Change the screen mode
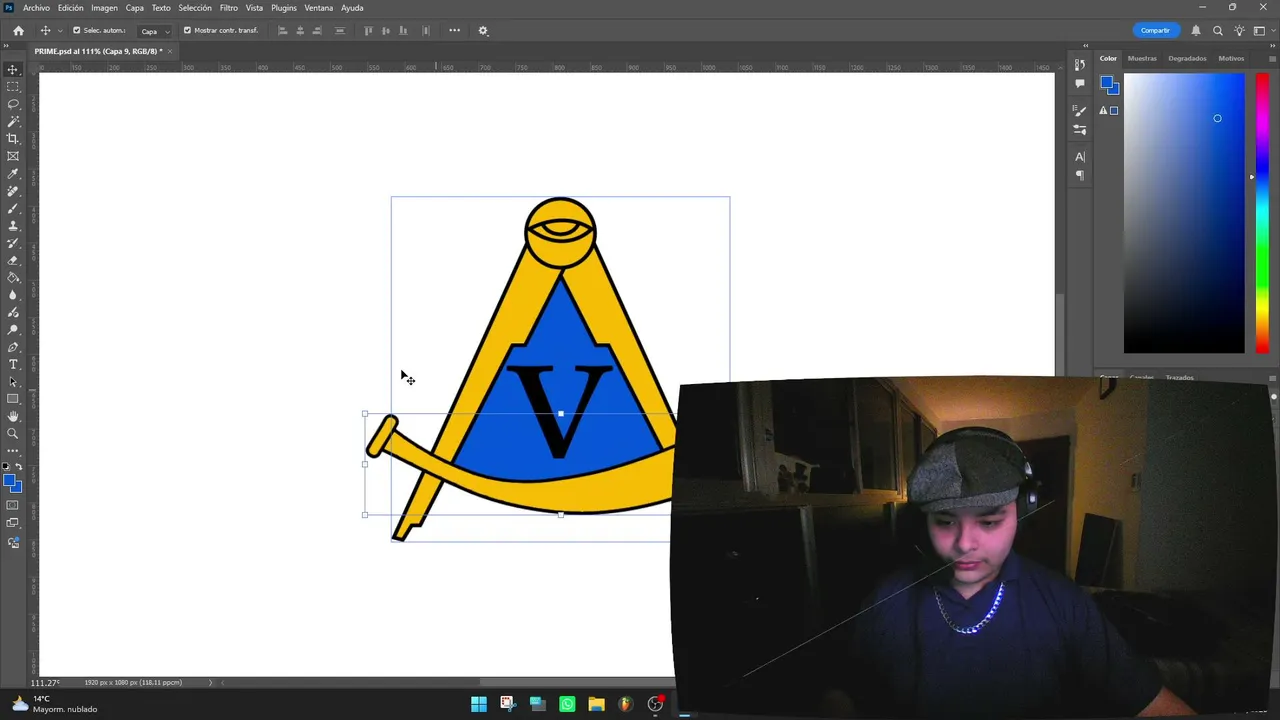Screen dimensions: 1280x720 [13, 523]
